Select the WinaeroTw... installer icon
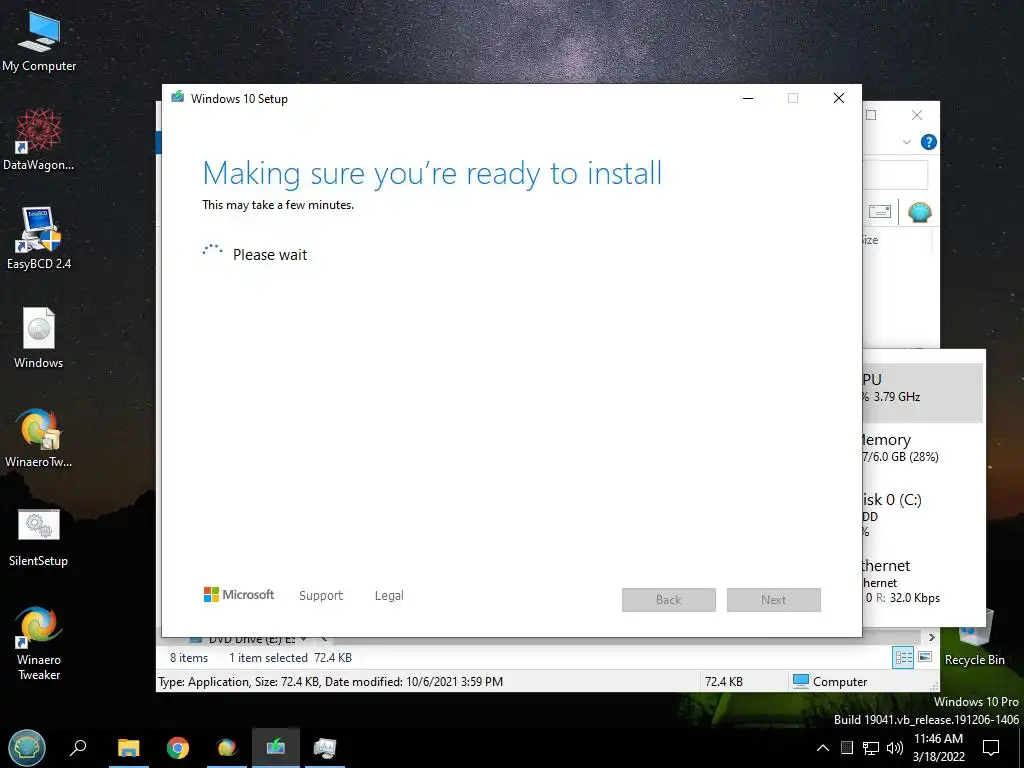The width and height of the screenshot is (1024, 768). click(39, 436)
